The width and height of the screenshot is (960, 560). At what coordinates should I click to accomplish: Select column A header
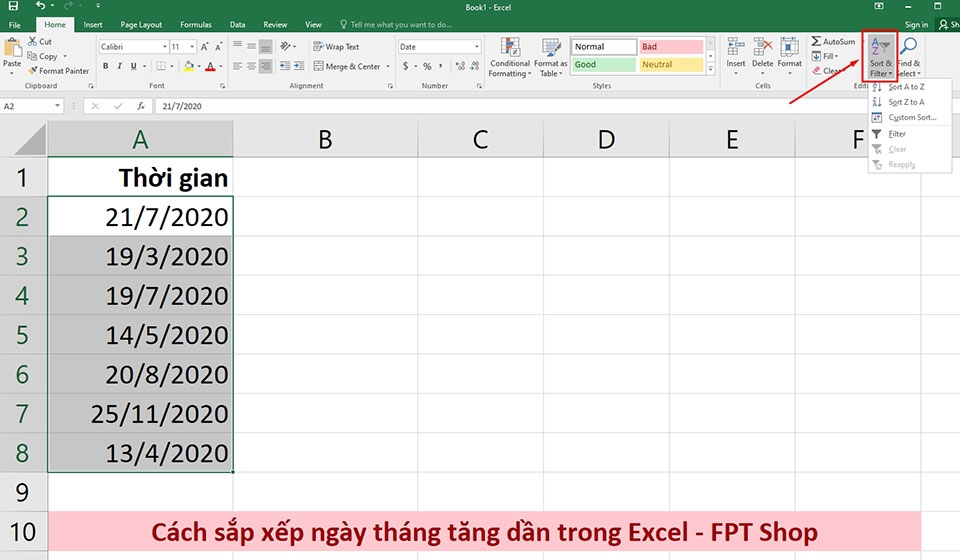(140, 140)
